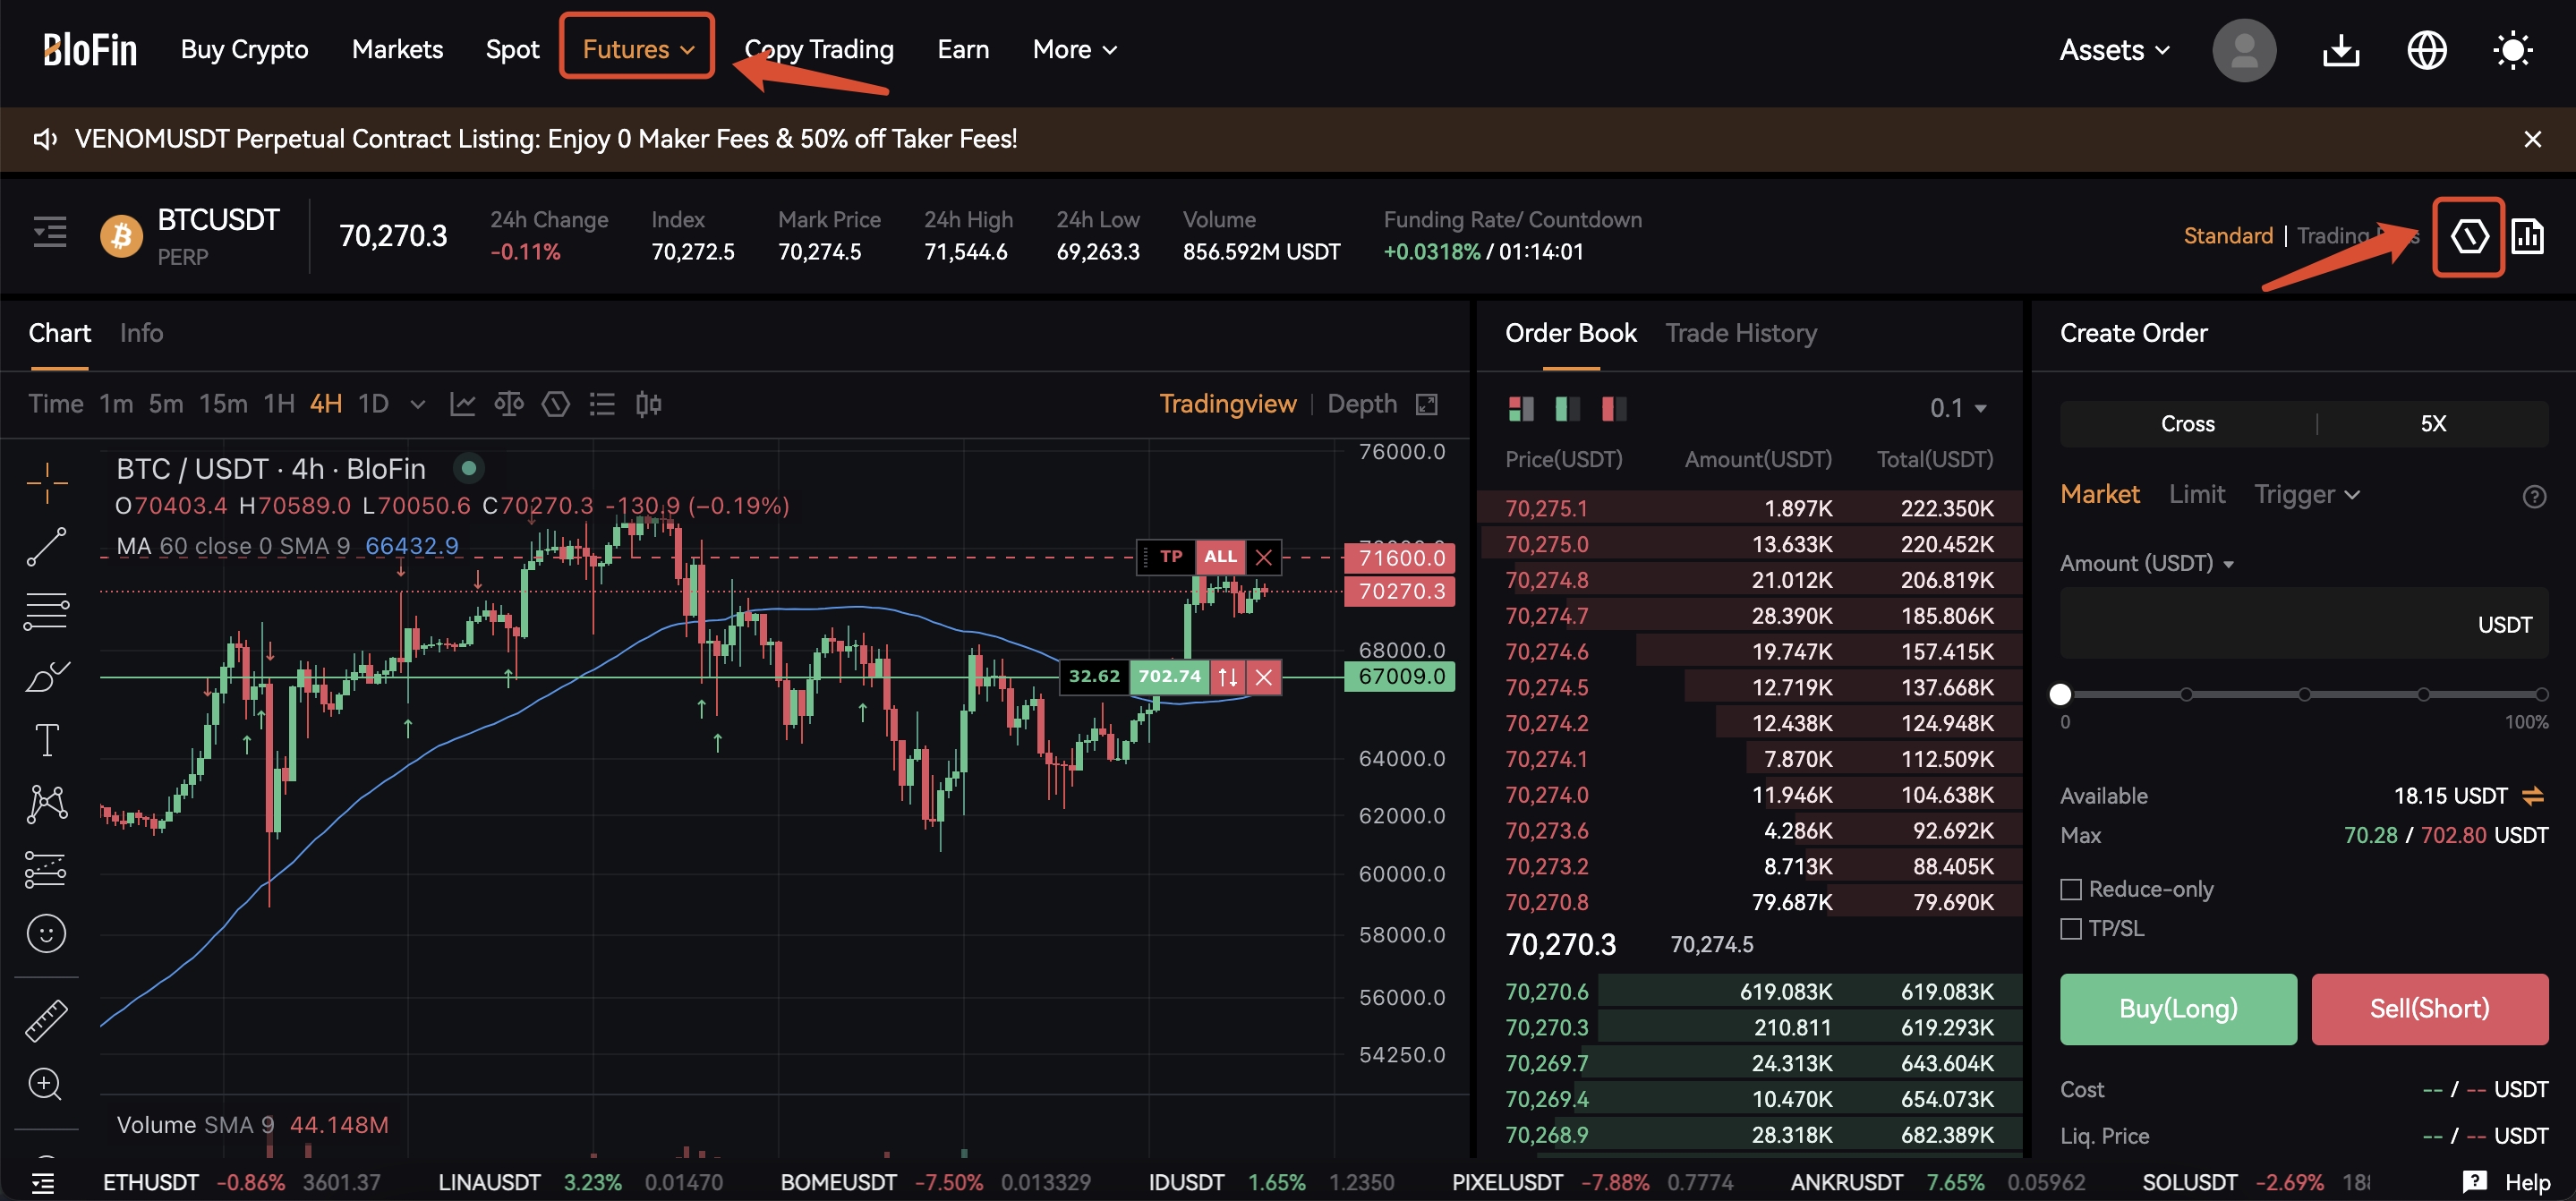Select the horizontal lines Fibonacci tool
The width and height of the screenshot is (2576, 1201).
[47, 611]
